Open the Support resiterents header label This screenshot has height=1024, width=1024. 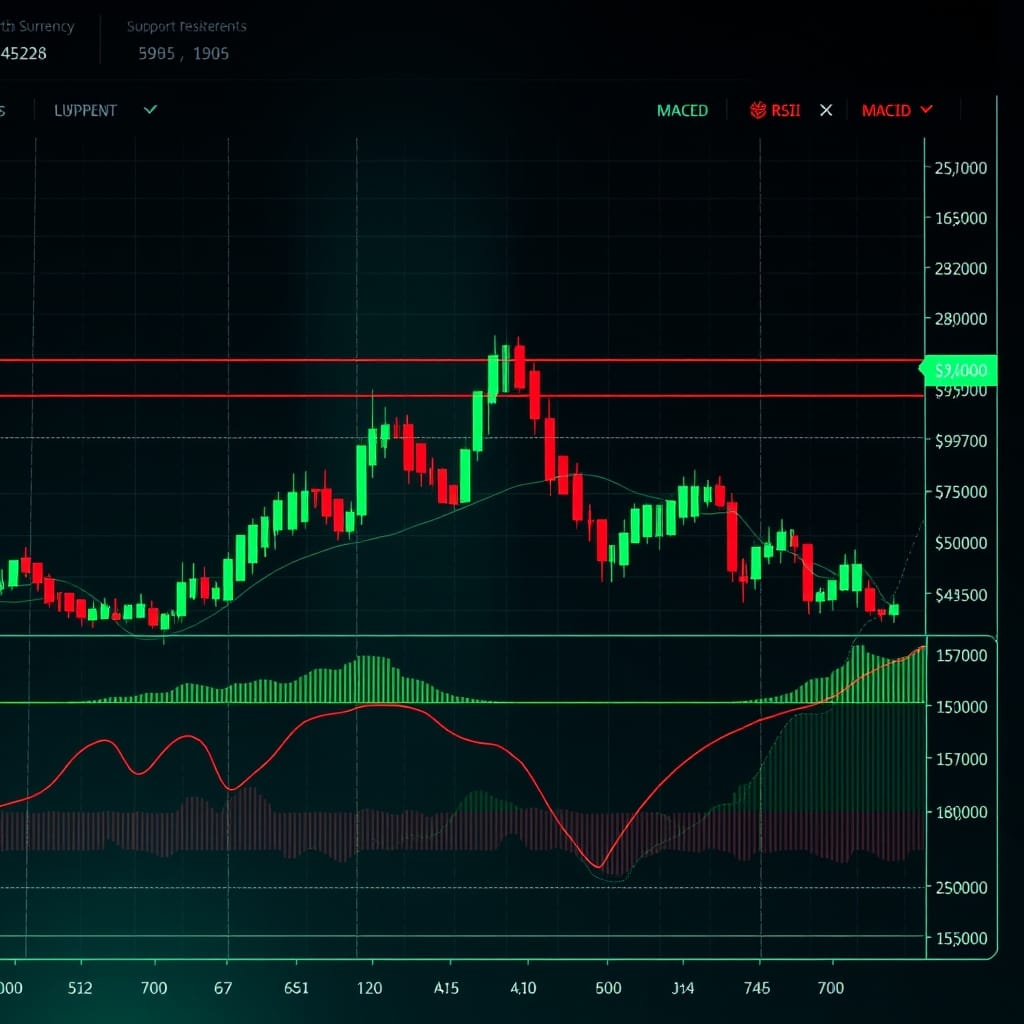pos(187,26)
